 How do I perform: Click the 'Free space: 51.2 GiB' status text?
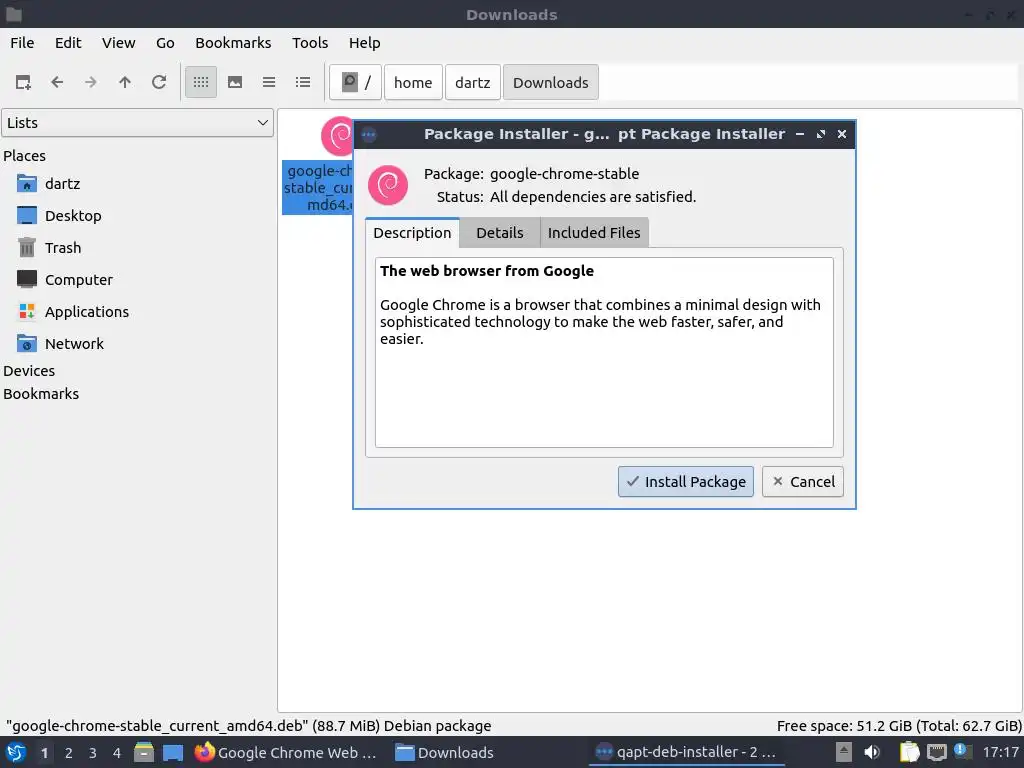pyautogui.click(x=899, y=726)
